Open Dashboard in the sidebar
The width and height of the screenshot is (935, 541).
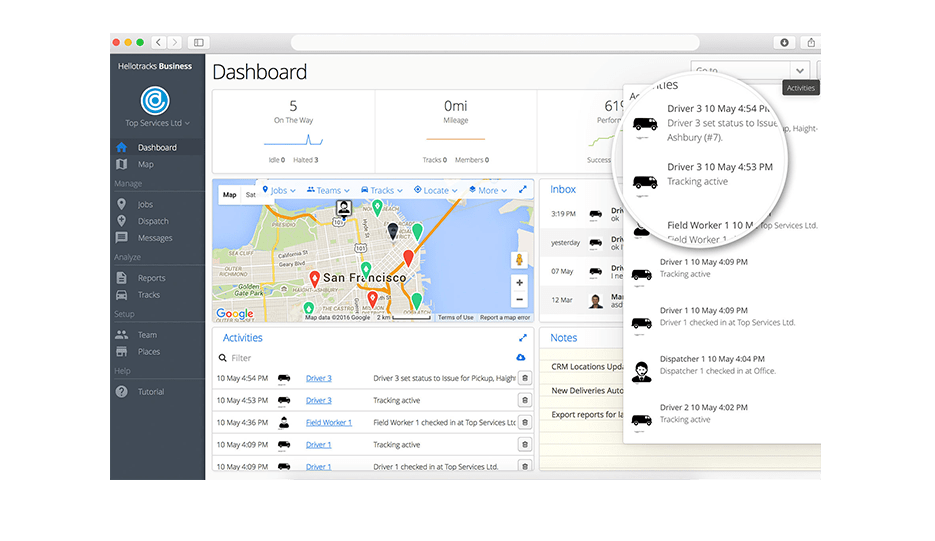[157, 147]
